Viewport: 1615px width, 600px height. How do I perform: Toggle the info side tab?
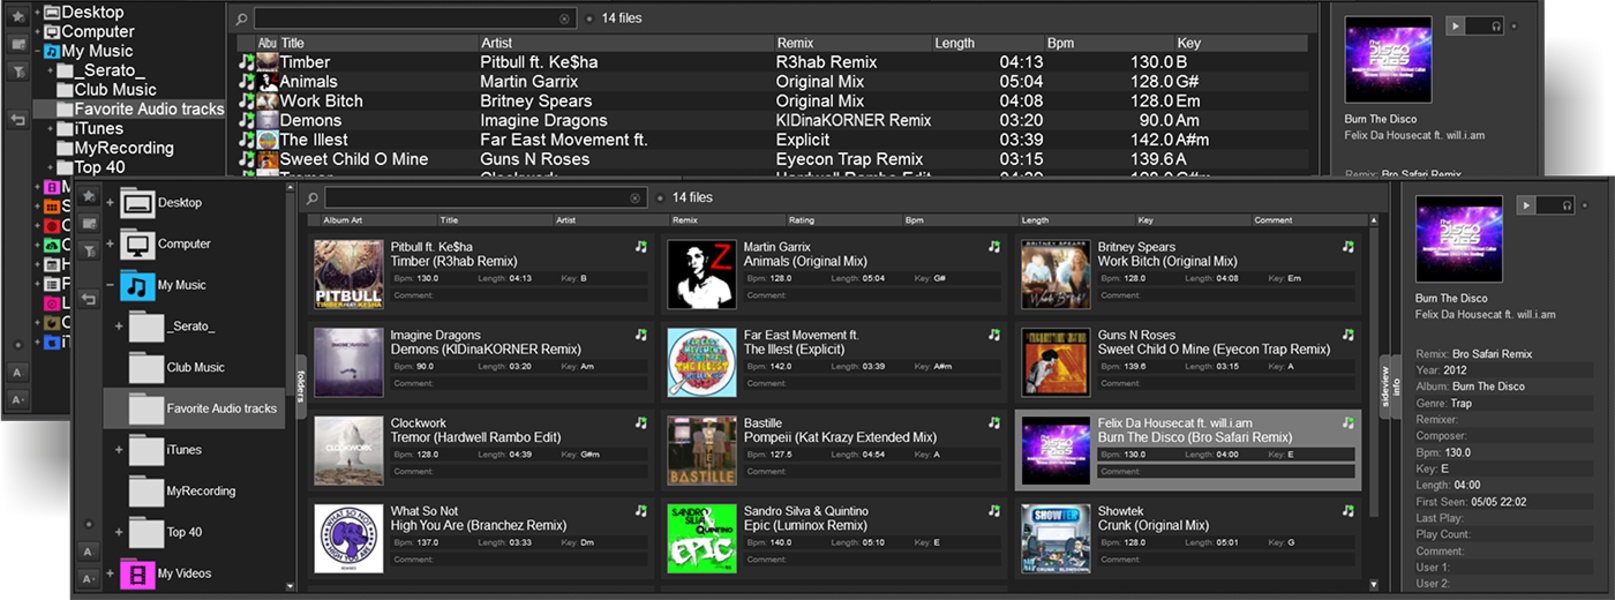[1397, 387]
